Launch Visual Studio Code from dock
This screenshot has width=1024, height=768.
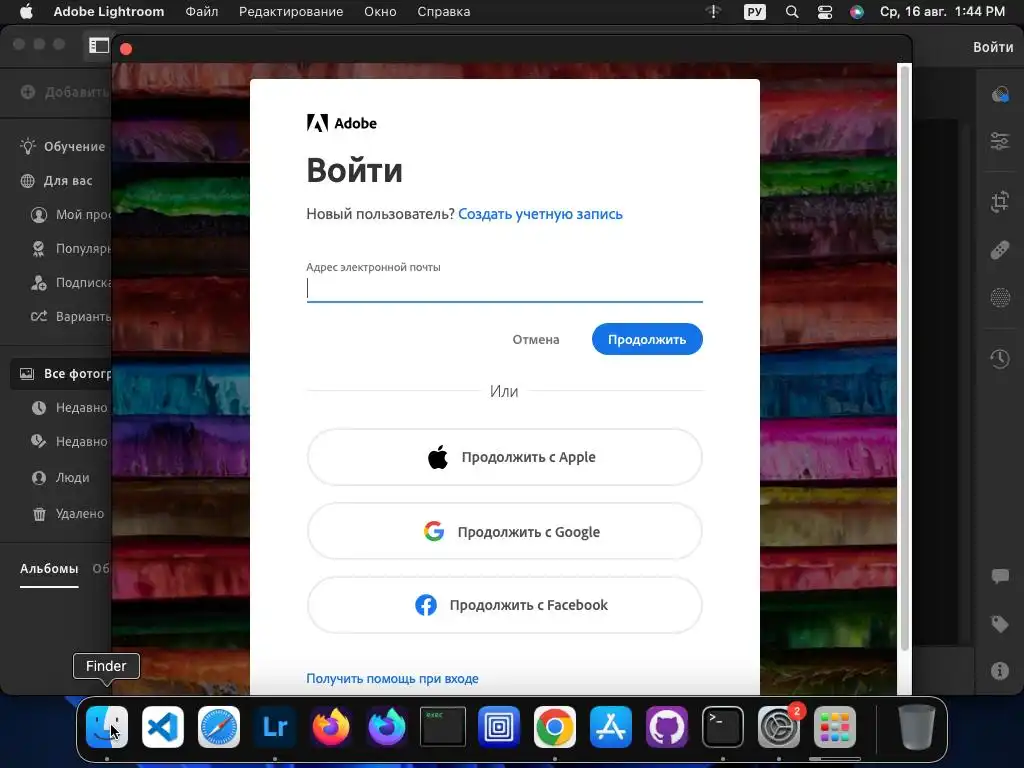(x=163, y=726)
